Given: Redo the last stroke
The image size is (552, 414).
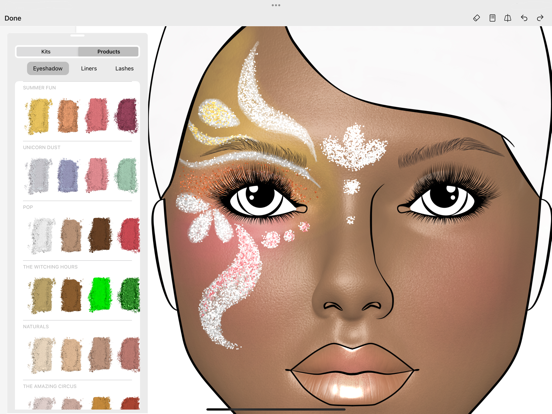Looking at the screenshot, I should [540, 18].
